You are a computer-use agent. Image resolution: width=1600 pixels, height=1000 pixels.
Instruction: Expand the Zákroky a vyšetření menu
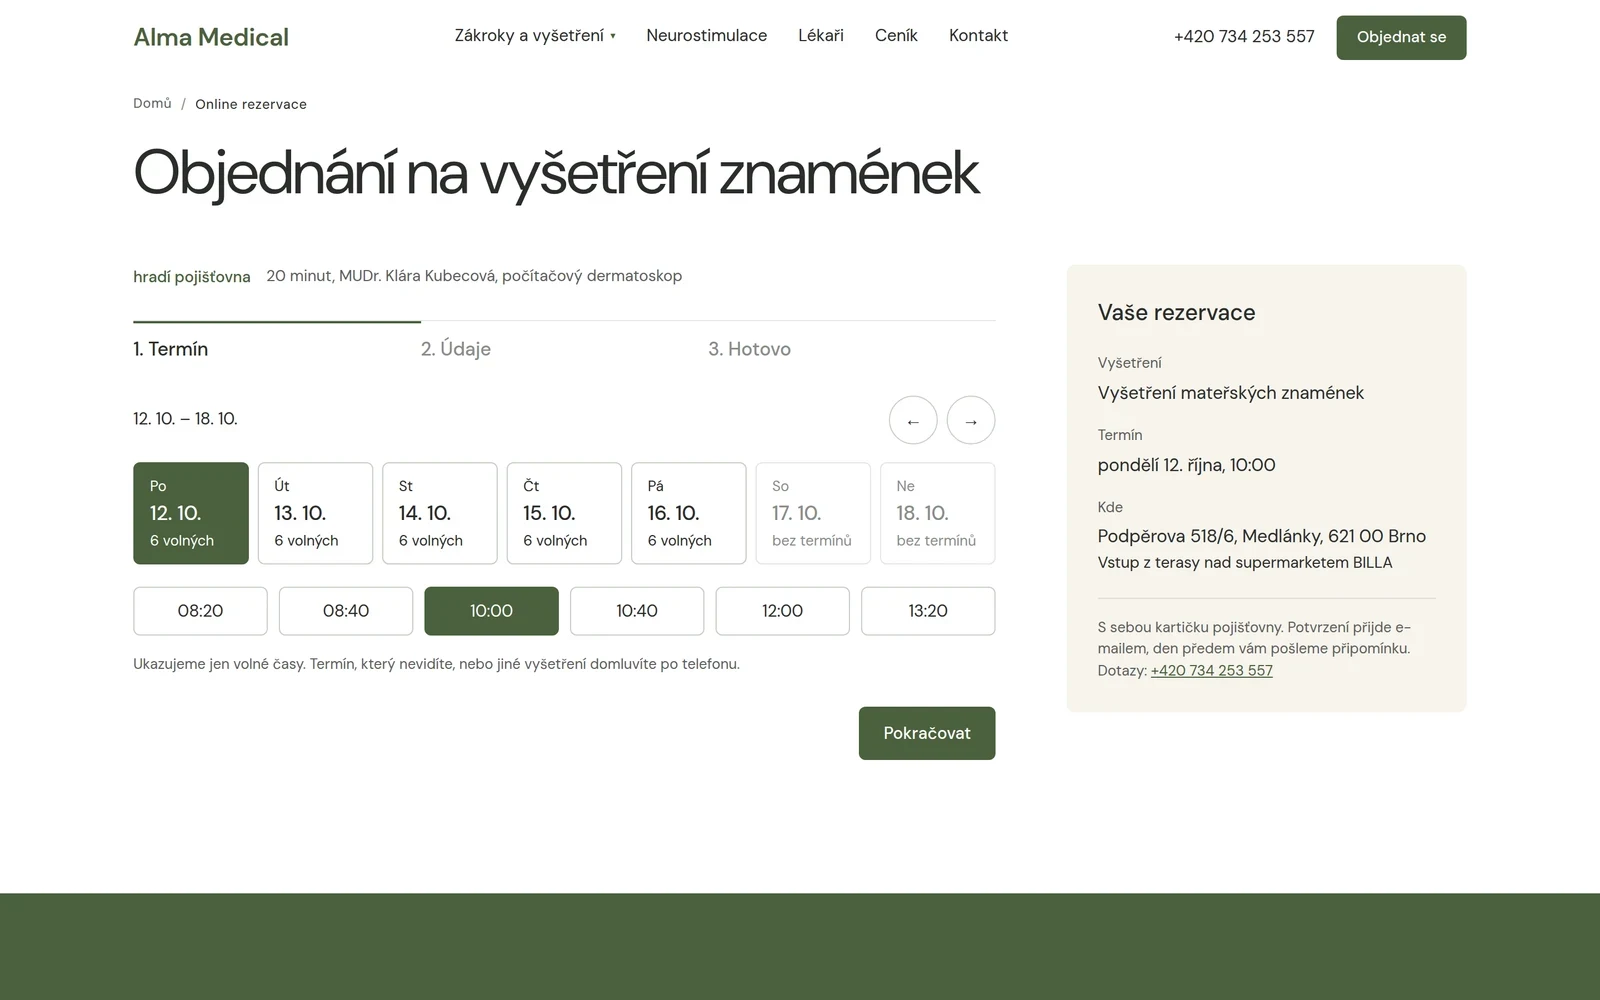pyautogui.click(x=535, y=36)
